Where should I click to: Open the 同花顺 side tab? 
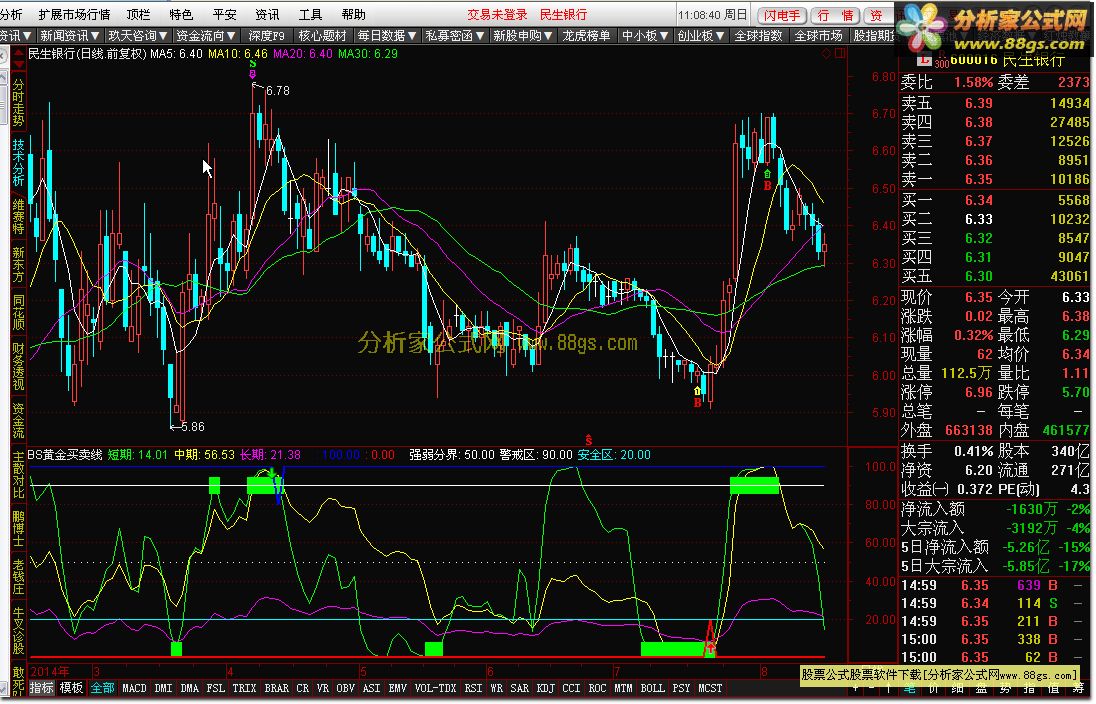click(x=18, y=312)
